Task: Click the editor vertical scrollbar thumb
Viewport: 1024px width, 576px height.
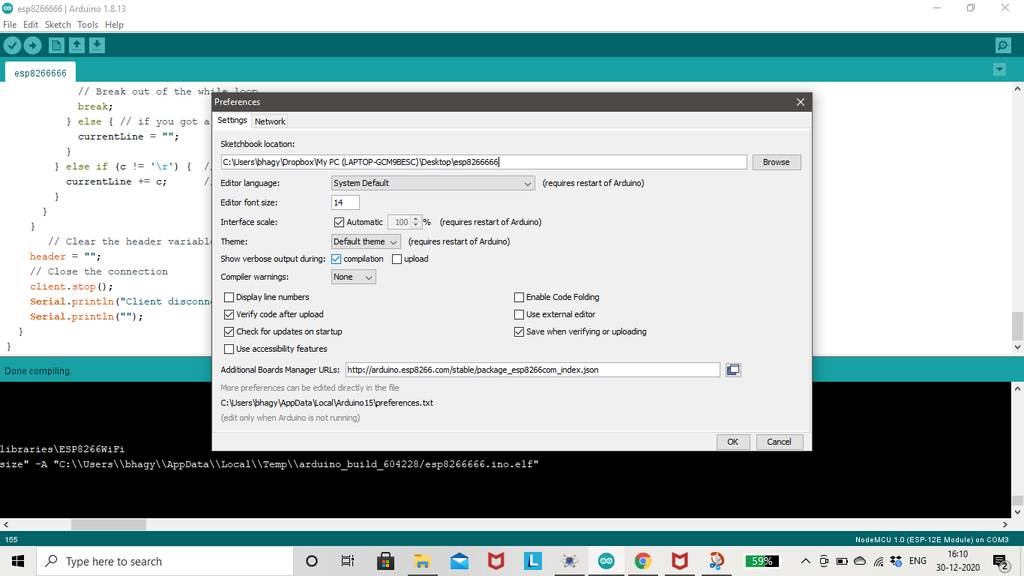Action: click(1017, 325)
